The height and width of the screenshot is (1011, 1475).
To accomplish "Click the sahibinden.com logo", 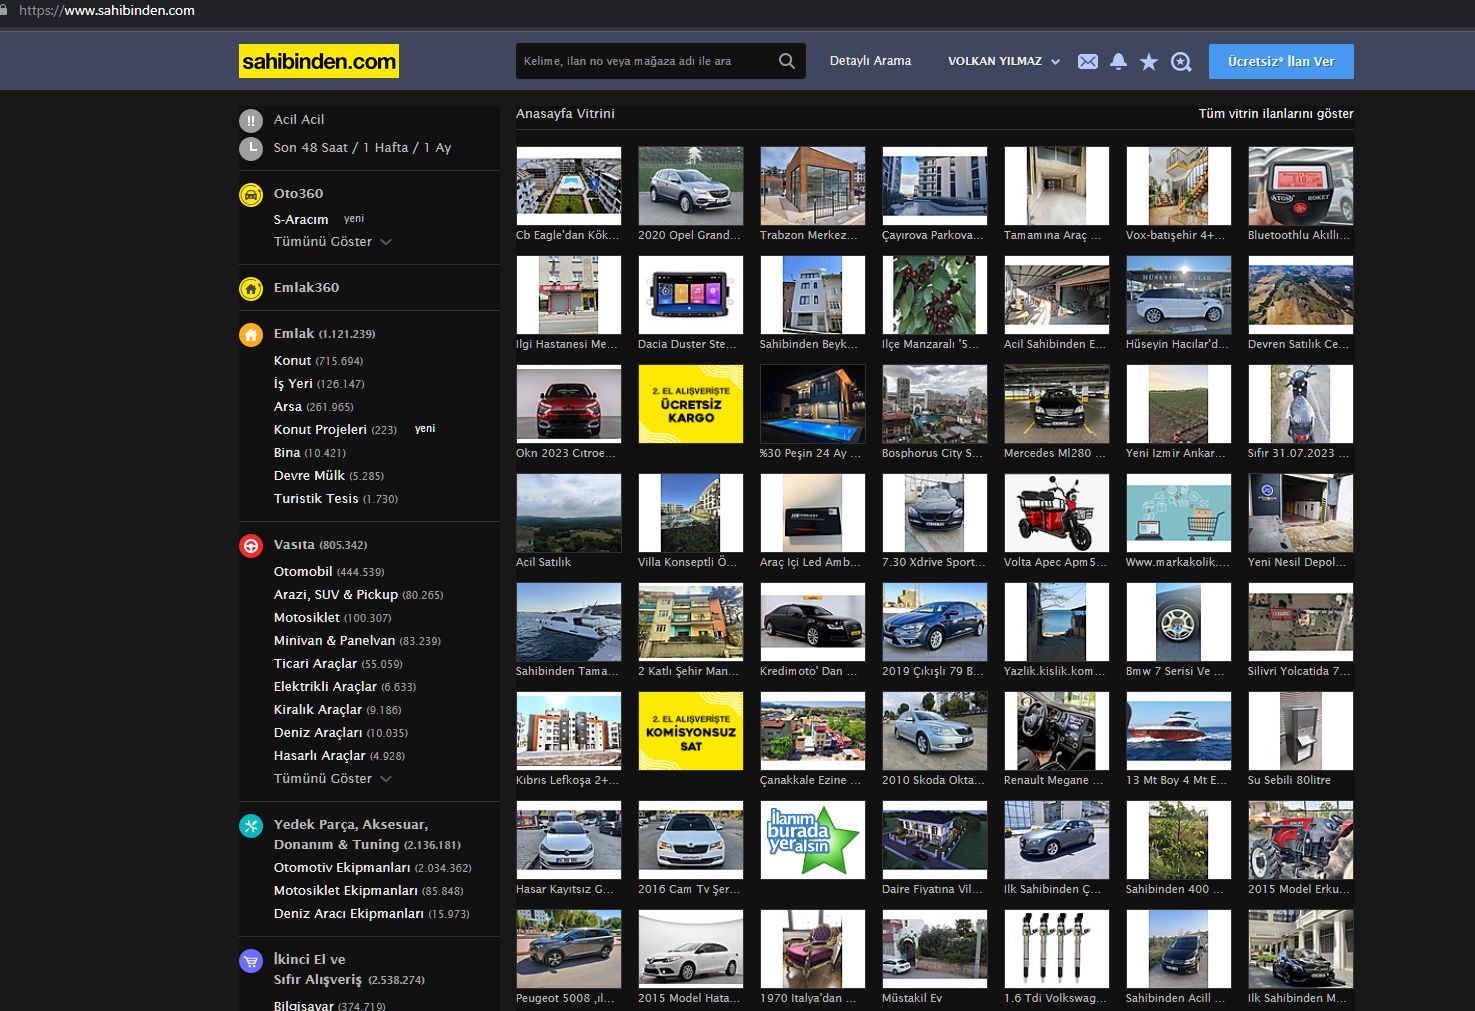I will pyautogui.click(x=319, y=61).
